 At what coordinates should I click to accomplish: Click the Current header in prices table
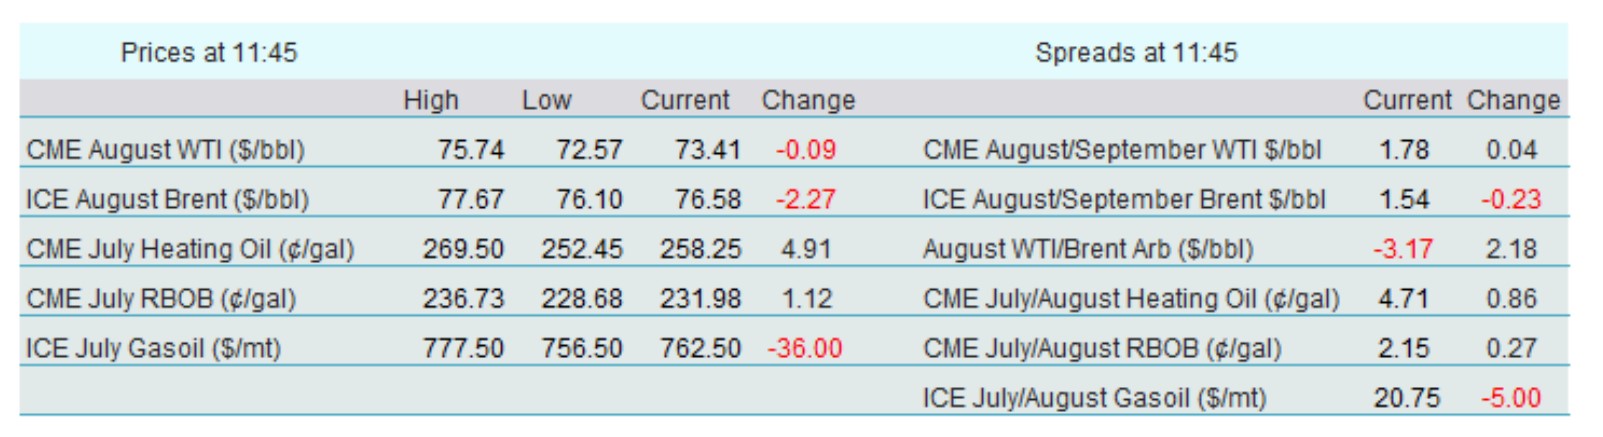click(685, 100)
